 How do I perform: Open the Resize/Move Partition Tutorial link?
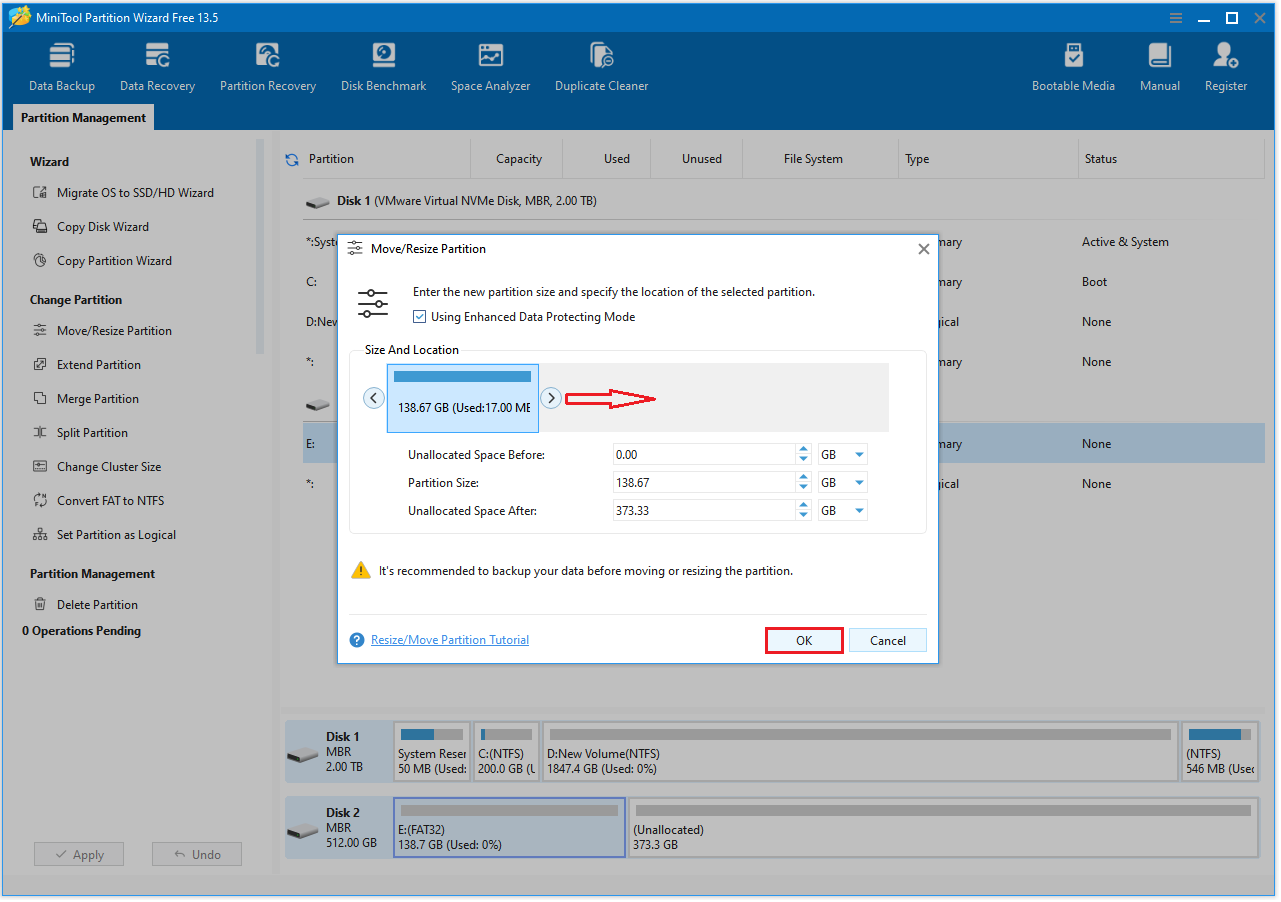pos(449,640)
